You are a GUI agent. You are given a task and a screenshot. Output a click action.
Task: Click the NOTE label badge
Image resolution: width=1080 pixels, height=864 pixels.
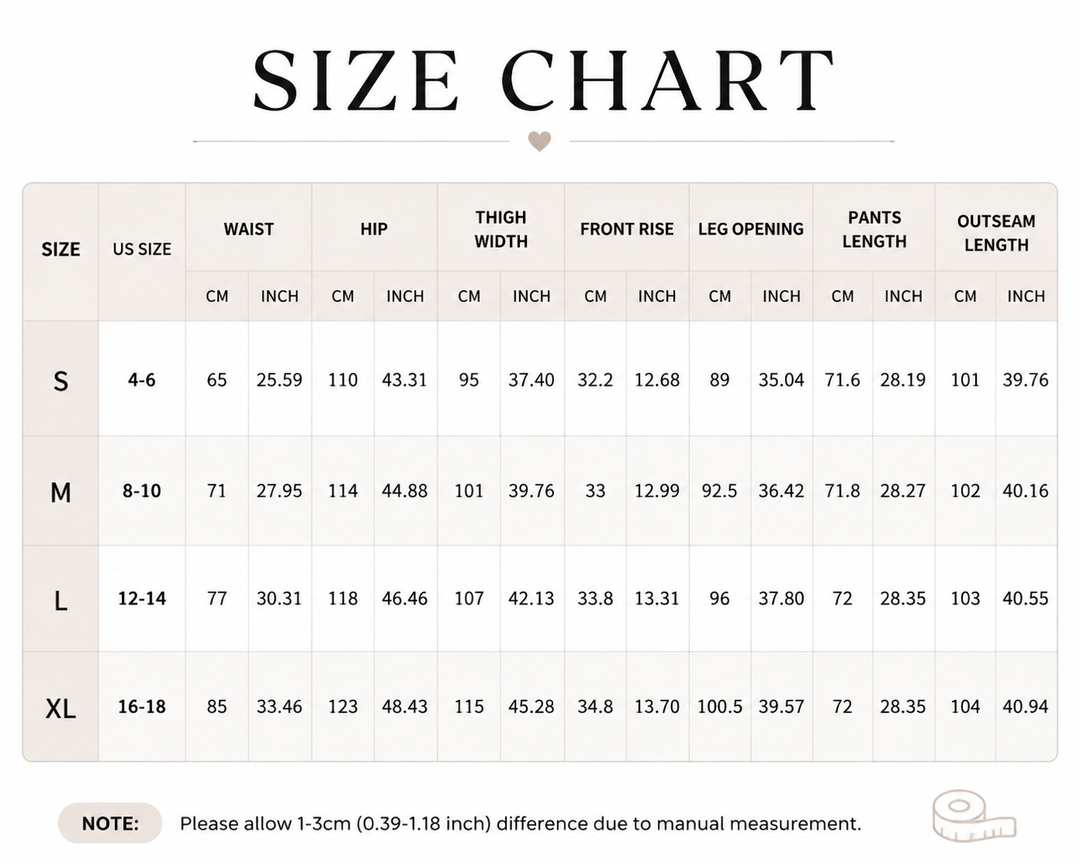[110, 823]
